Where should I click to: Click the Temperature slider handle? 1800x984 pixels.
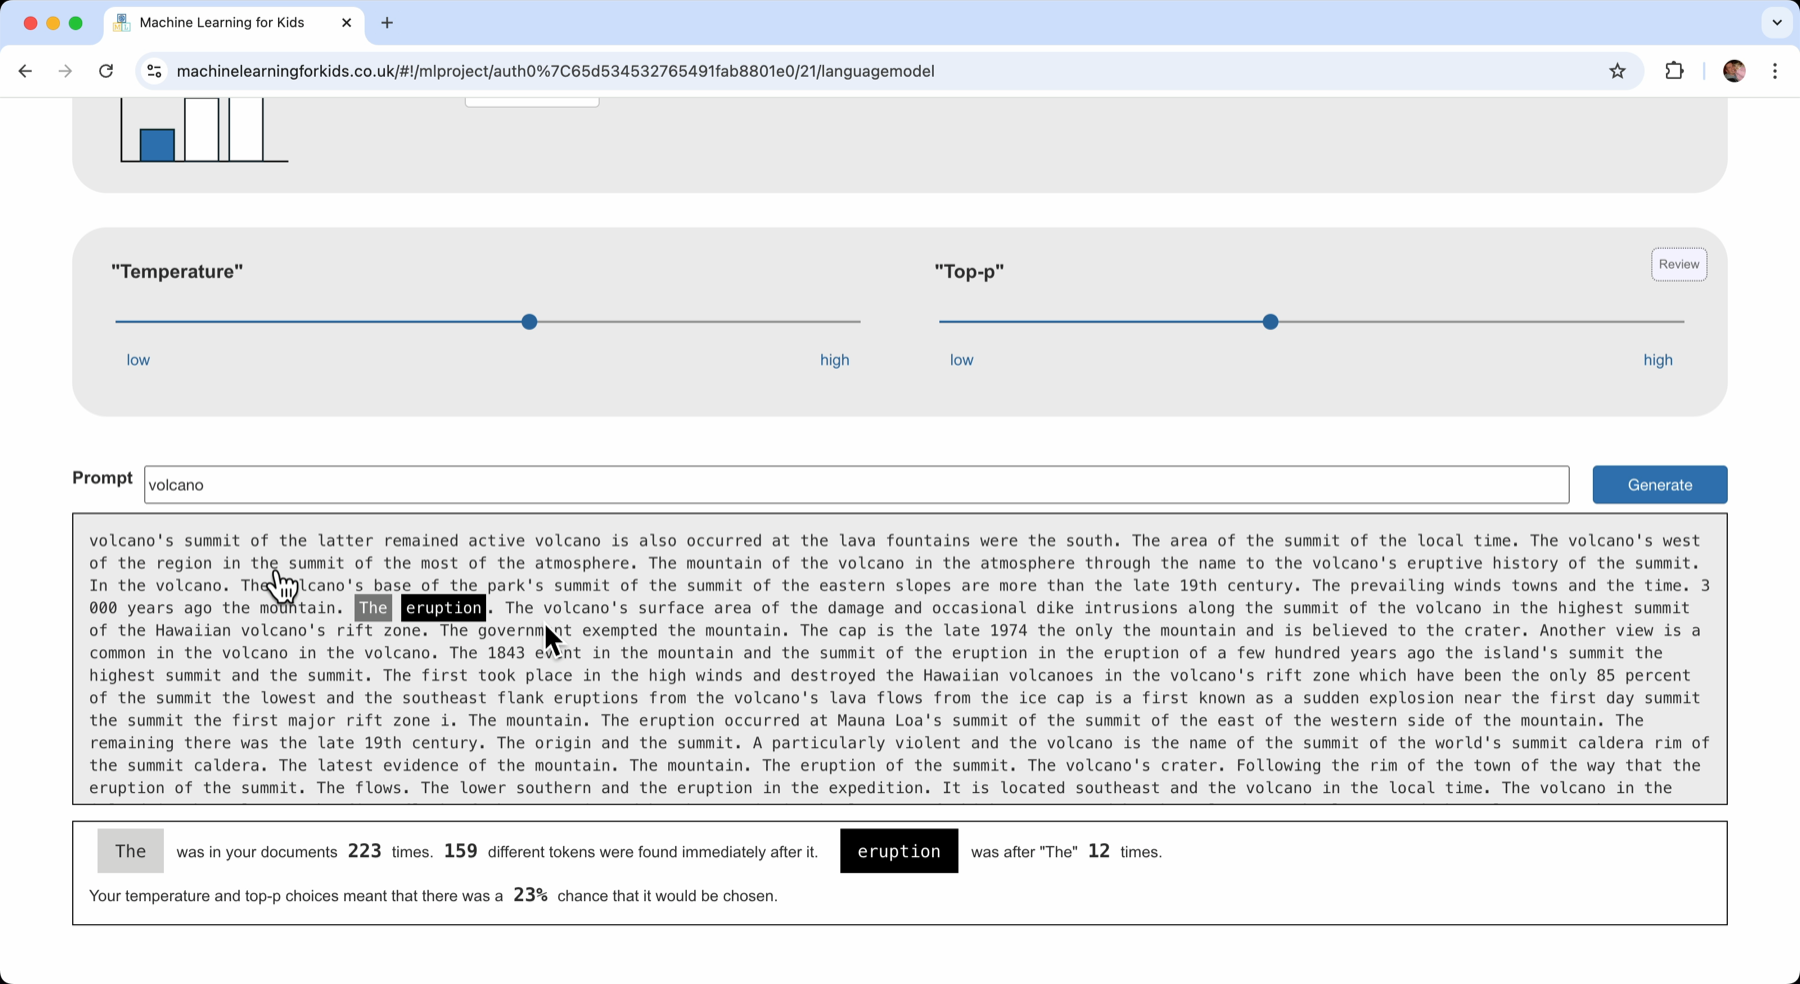(529, 322)
